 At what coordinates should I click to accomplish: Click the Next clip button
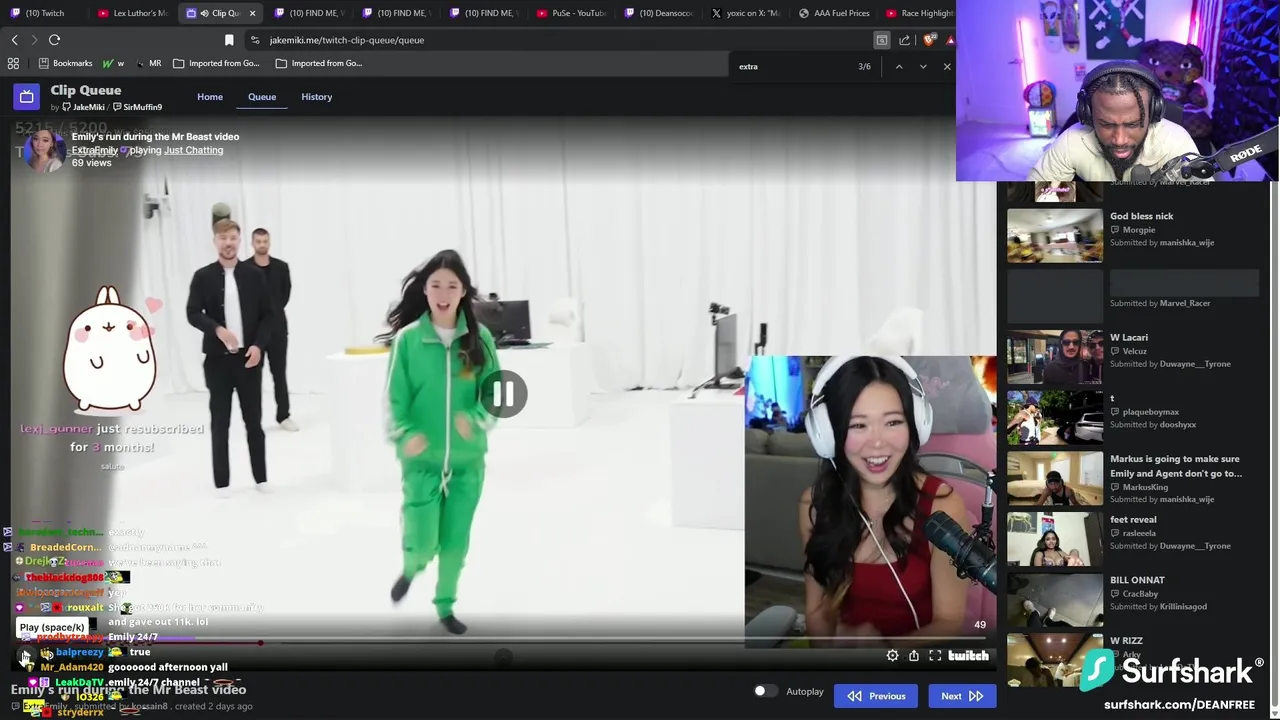[x=962, y=696]
